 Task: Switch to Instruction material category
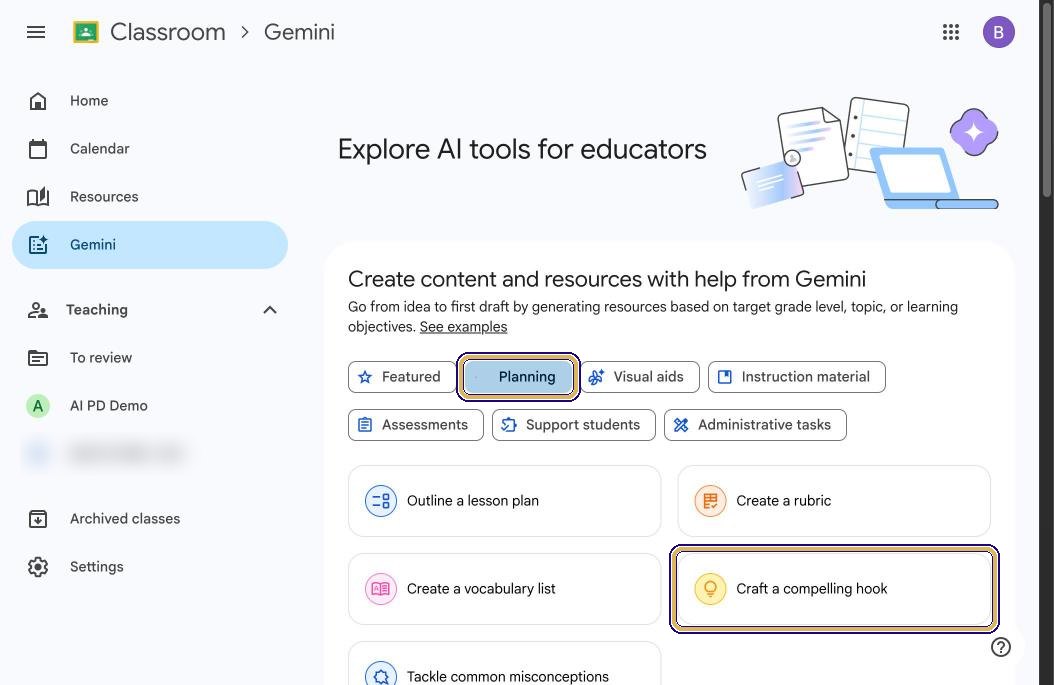click(797, 377)
